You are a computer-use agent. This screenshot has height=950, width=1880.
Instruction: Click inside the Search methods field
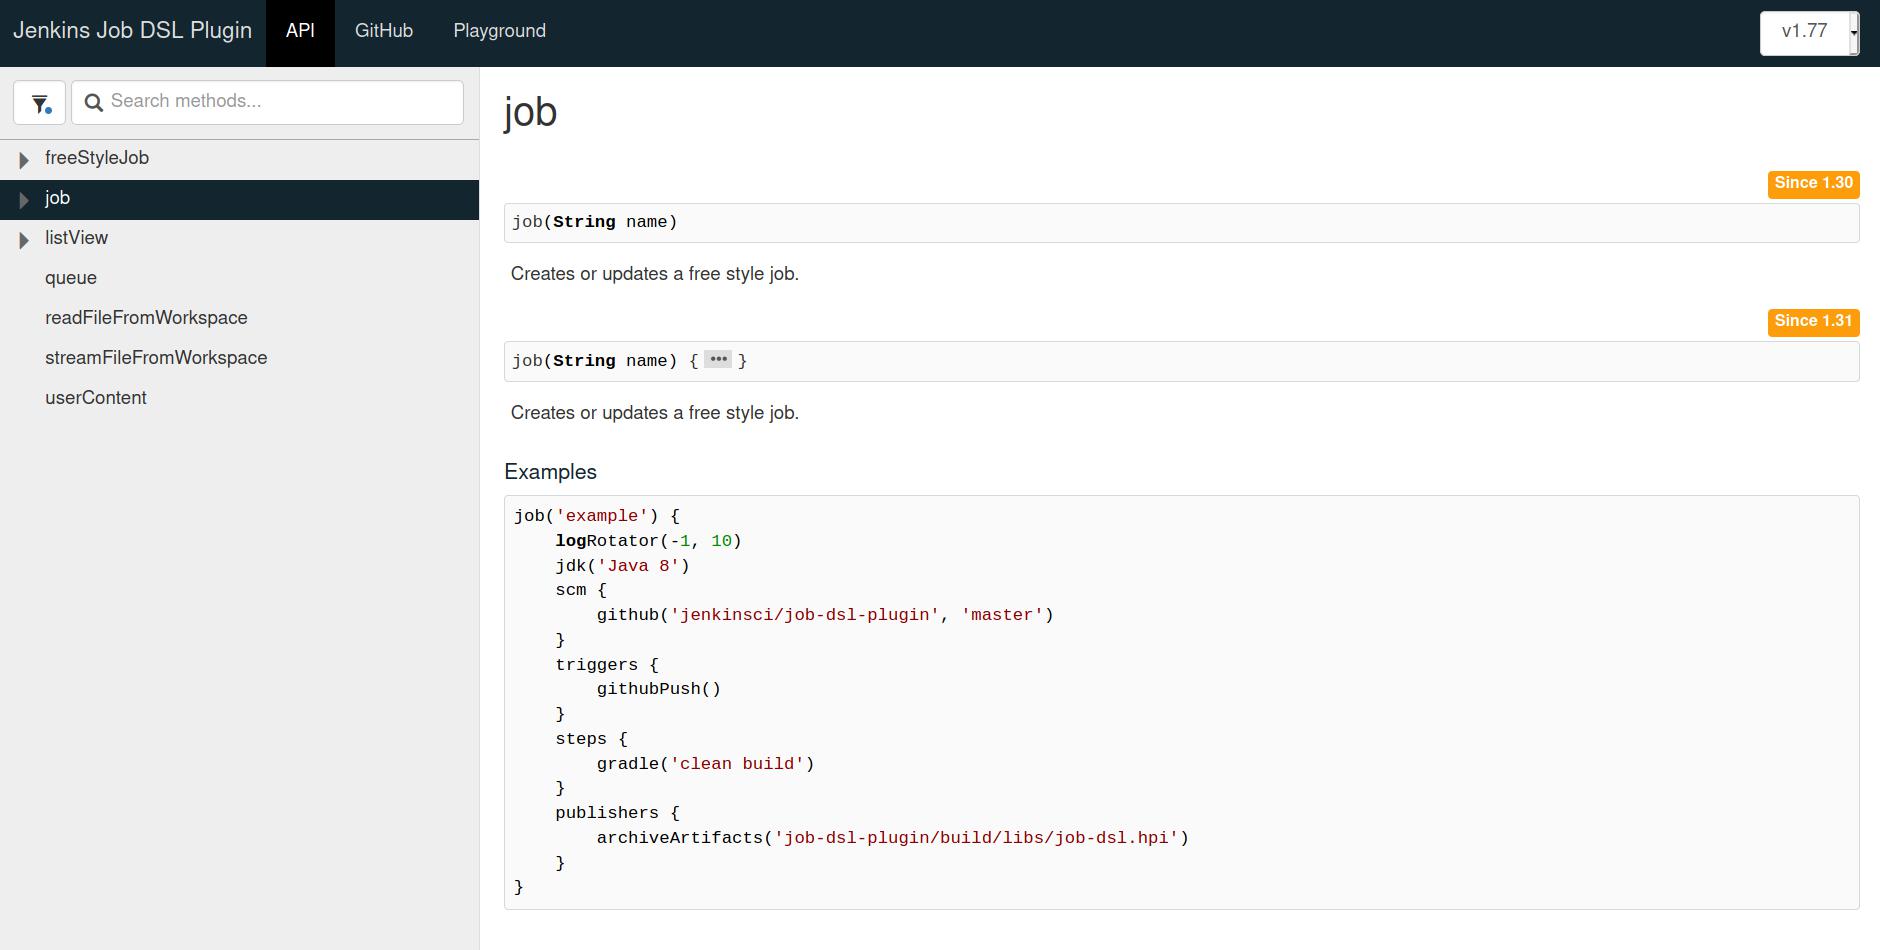(270, 101)
